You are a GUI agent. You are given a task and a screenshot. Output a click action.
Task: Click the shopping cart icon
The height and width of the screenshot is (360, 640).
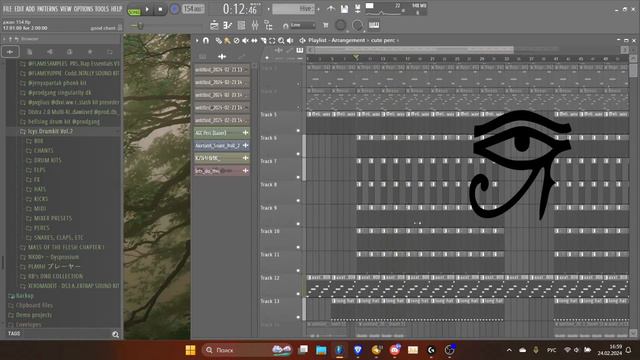325,25
